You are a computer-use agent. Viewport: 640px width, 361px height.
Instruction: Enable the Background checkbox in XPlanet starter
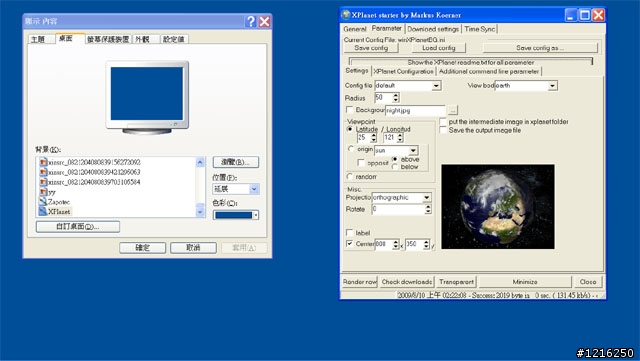[x=349, y=110]
